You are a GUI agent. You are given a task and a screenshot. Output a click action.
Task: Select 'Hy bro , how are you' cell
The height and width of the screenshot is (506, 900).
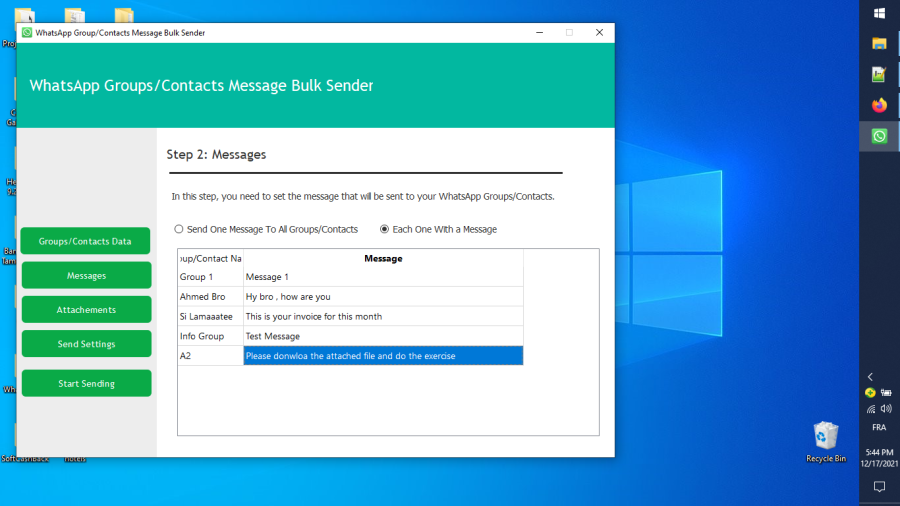[x=383, y=297]
